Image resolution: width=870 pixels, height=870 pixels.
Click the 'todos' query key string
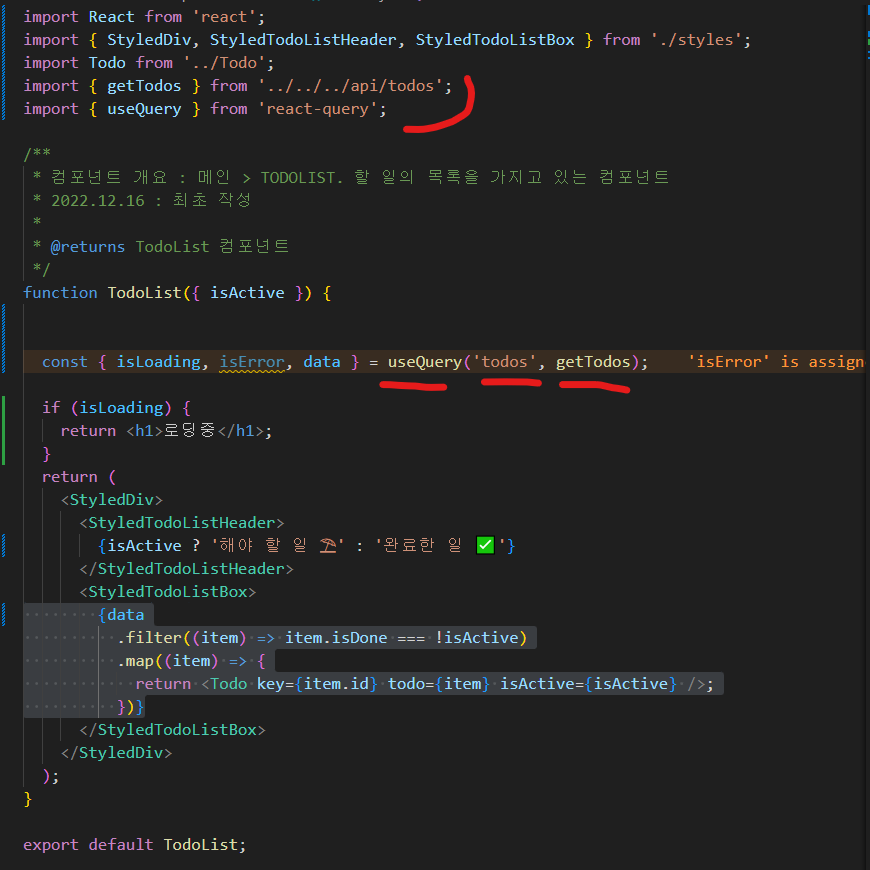(504, 362)
